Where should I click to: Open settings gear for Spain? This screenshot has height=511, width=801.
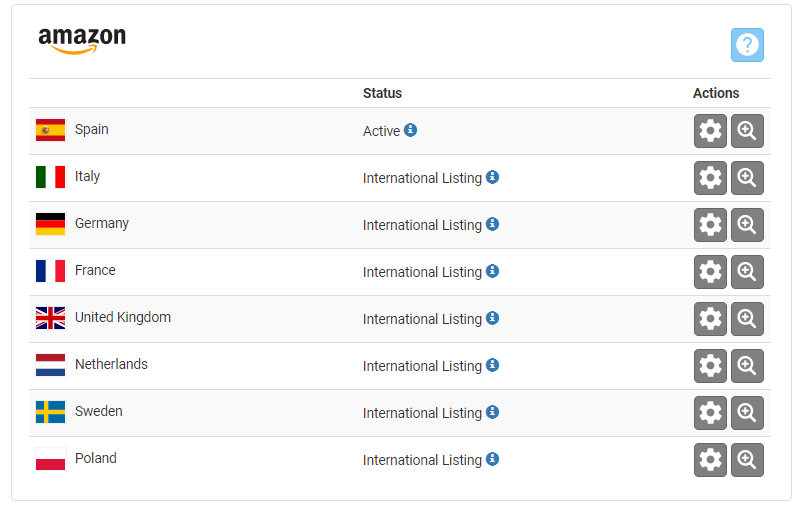tap(710, 131)
